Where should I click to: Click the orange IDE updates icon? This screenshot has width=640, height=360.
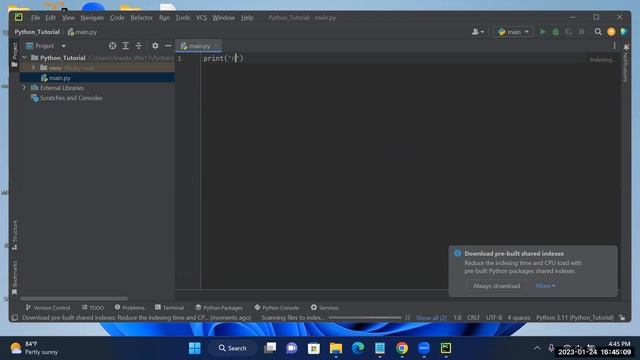click(611, 32)
